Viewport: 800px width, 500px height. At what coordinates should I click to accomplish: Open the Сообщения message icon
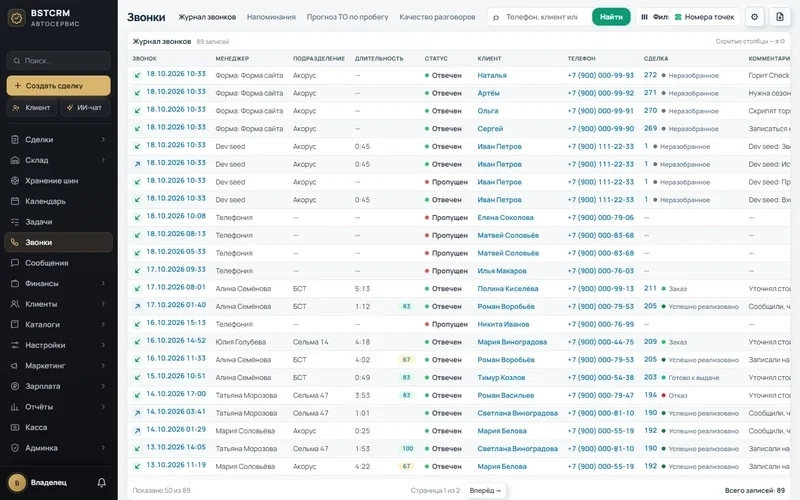[x=15, y=263]
